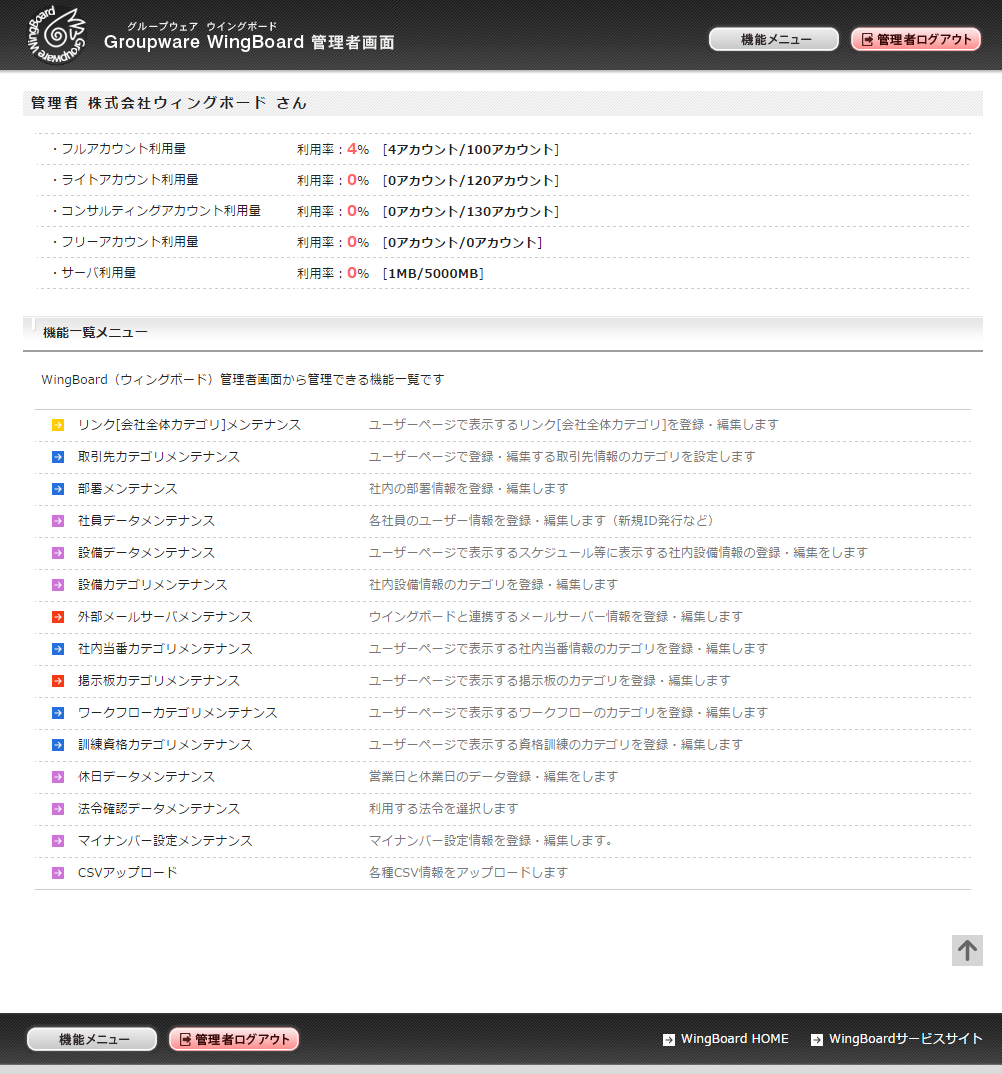1002x1074 pixels.
Task: Open 取引先カテゴリメンテナンス
Action: (x=159, y=458)
